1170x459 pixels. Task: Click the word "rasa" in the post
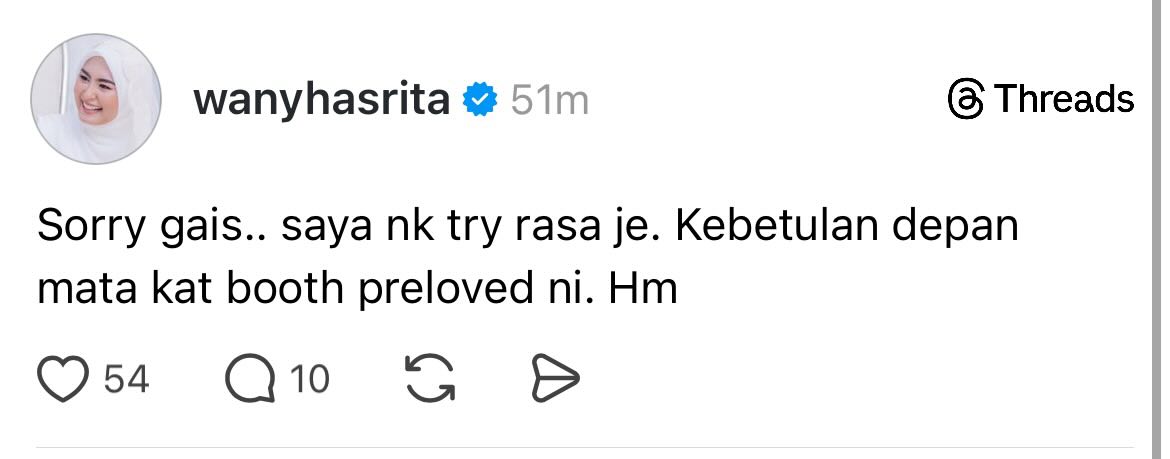click(x=561, y=227)
